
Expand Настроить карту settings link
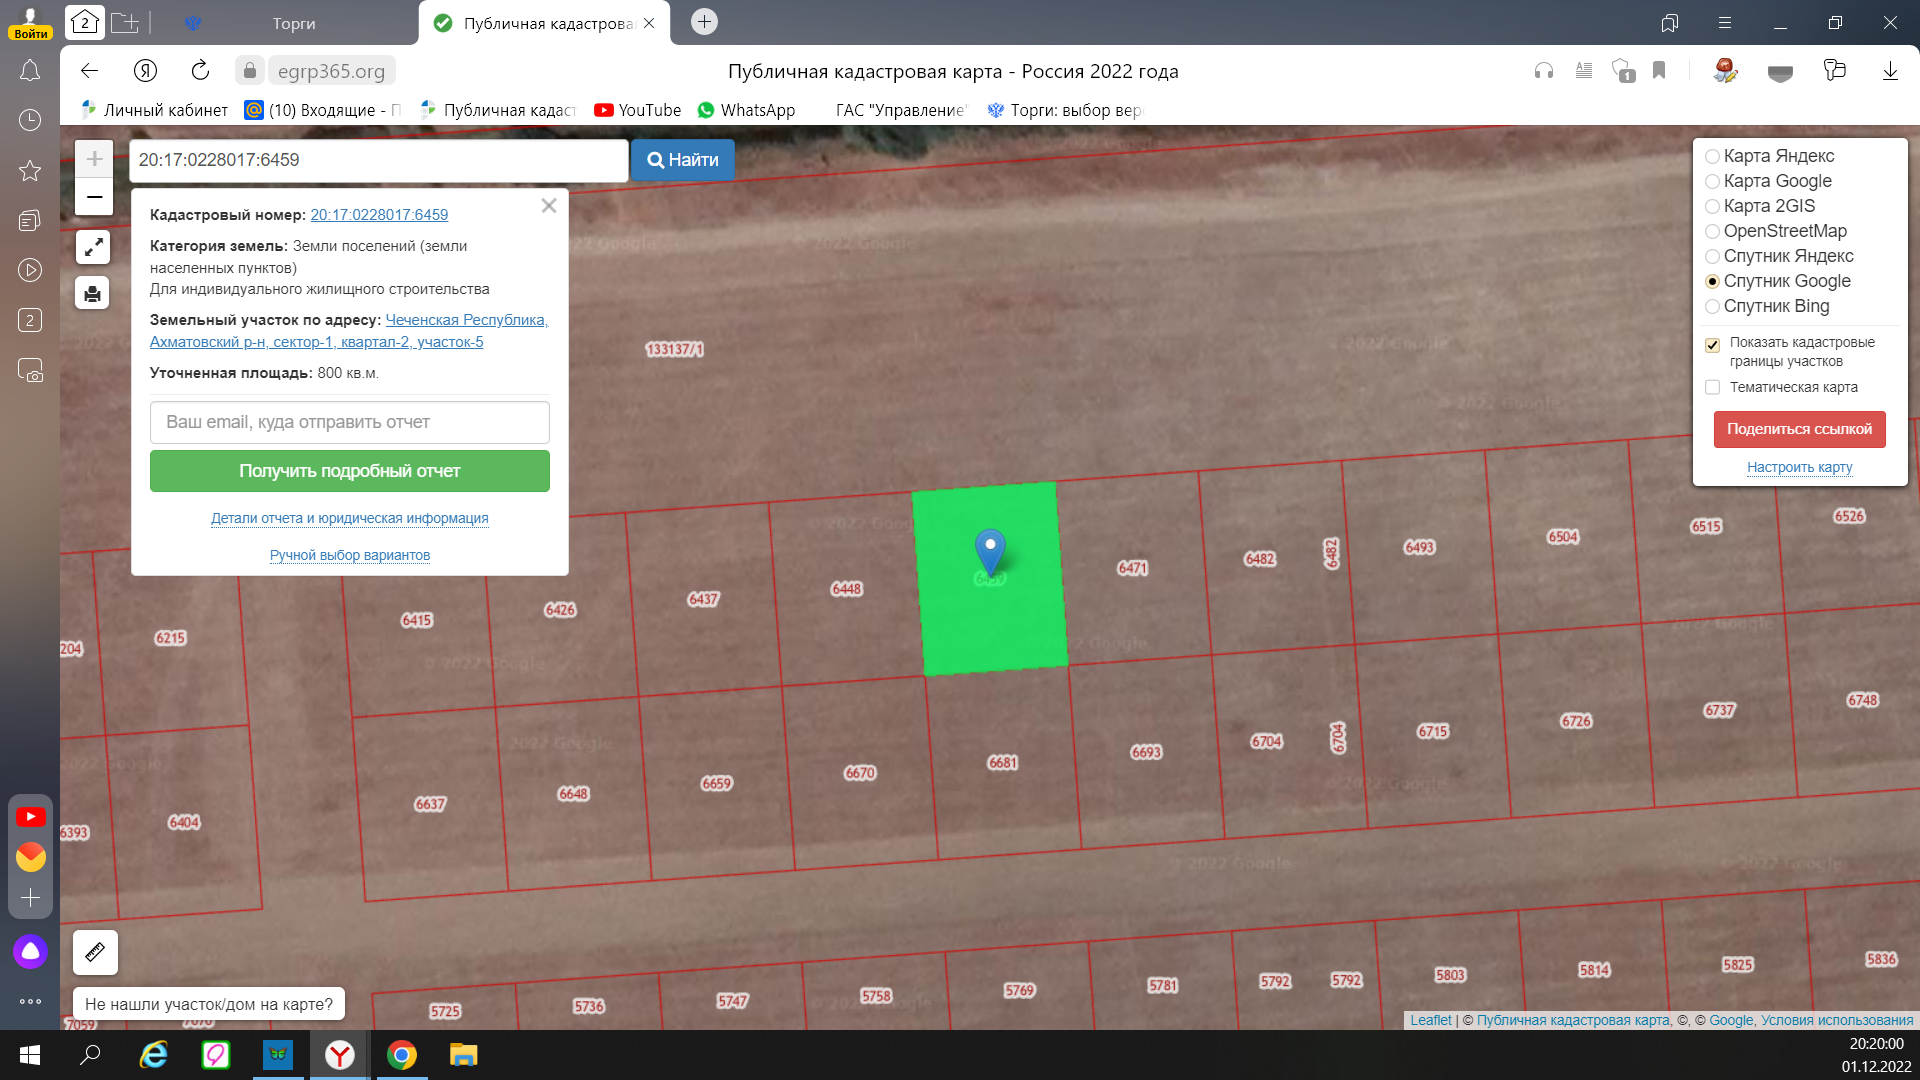point(1799,467)
